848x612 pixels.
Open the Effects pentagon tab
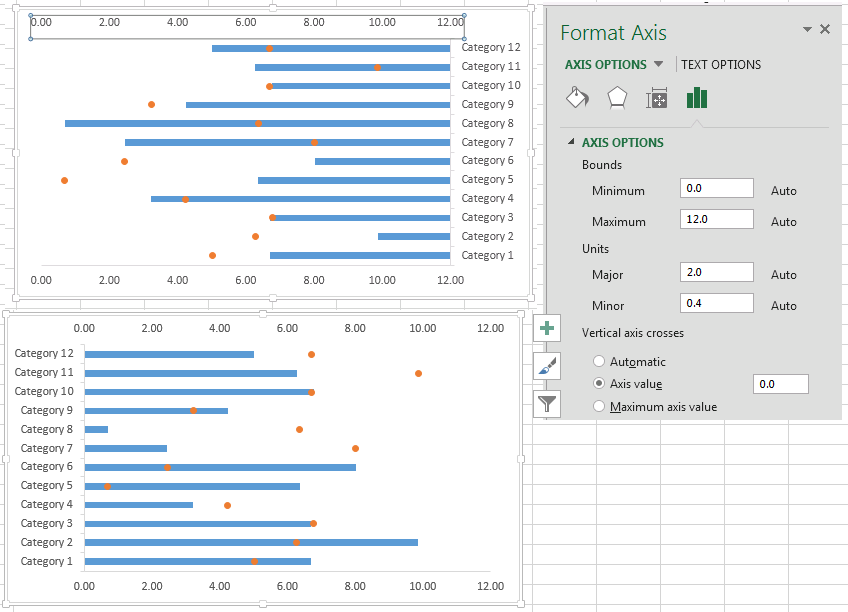(x=617, y=98)
